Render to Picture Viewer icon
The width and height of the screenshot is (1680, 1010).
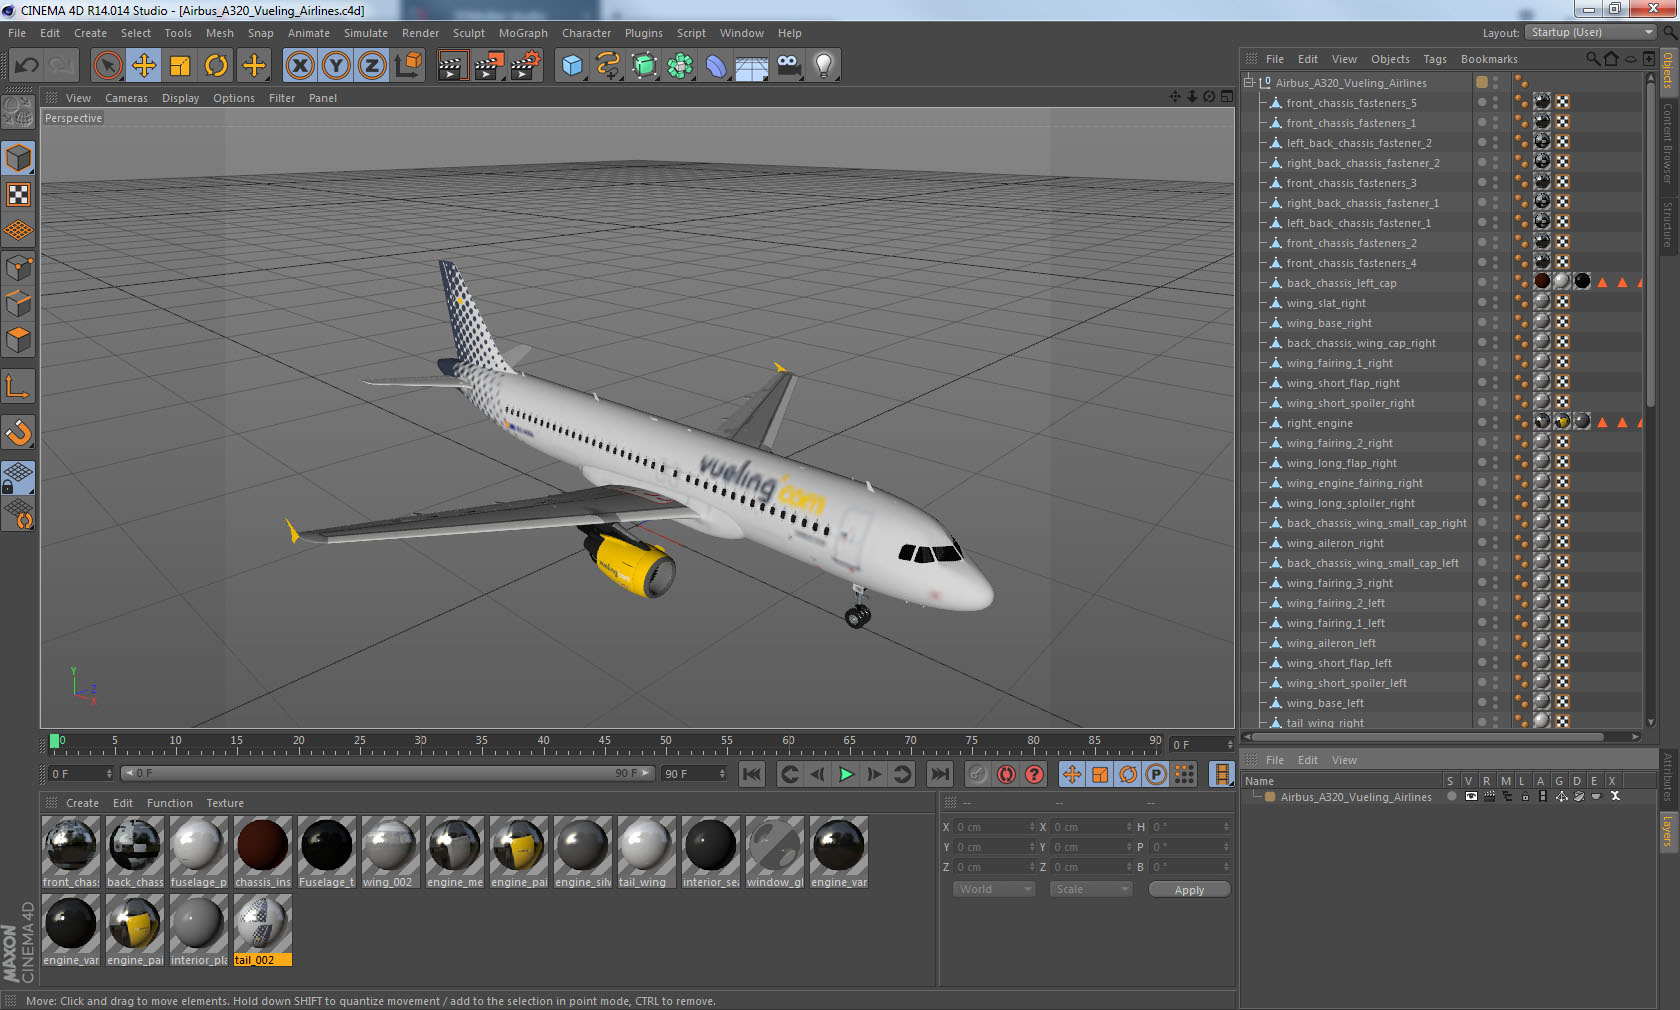pos(489,66)
